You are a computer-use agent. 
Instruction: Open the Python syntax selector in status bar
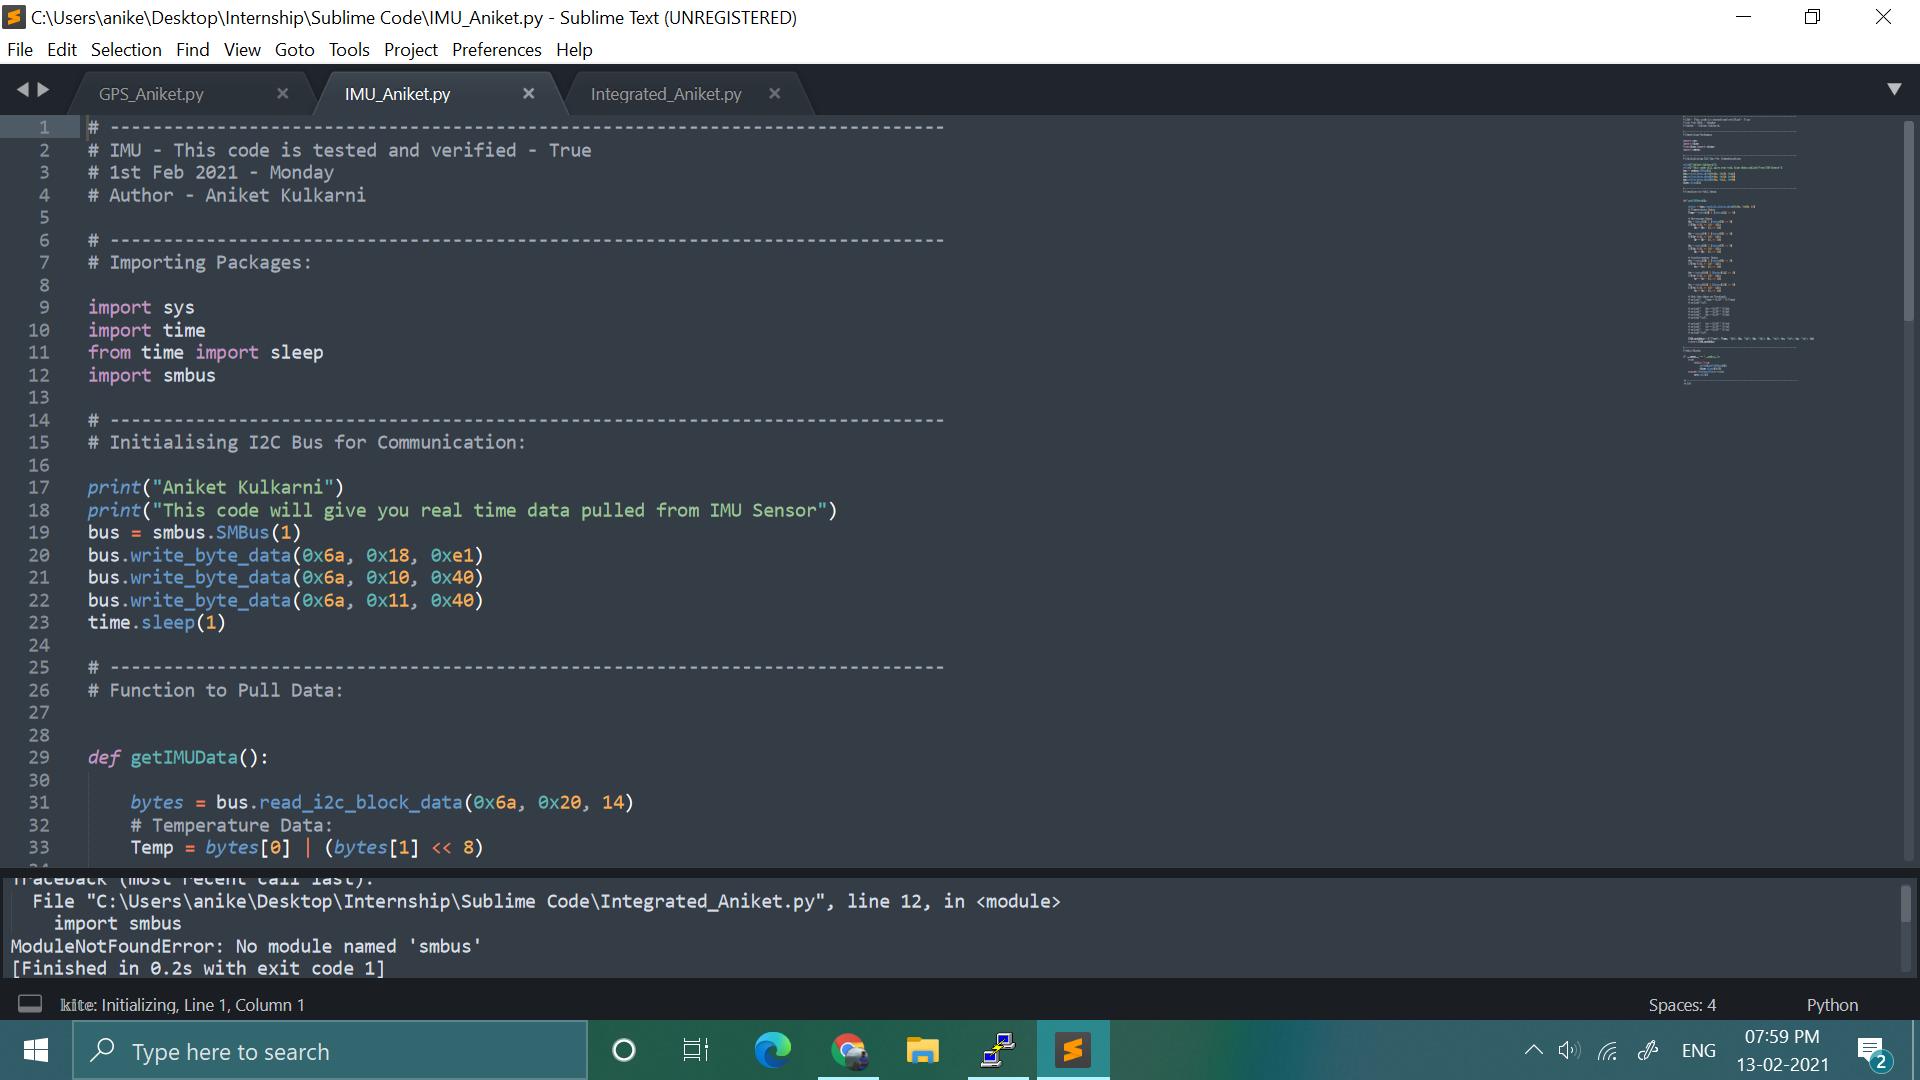click(x=1833, y=1004)
